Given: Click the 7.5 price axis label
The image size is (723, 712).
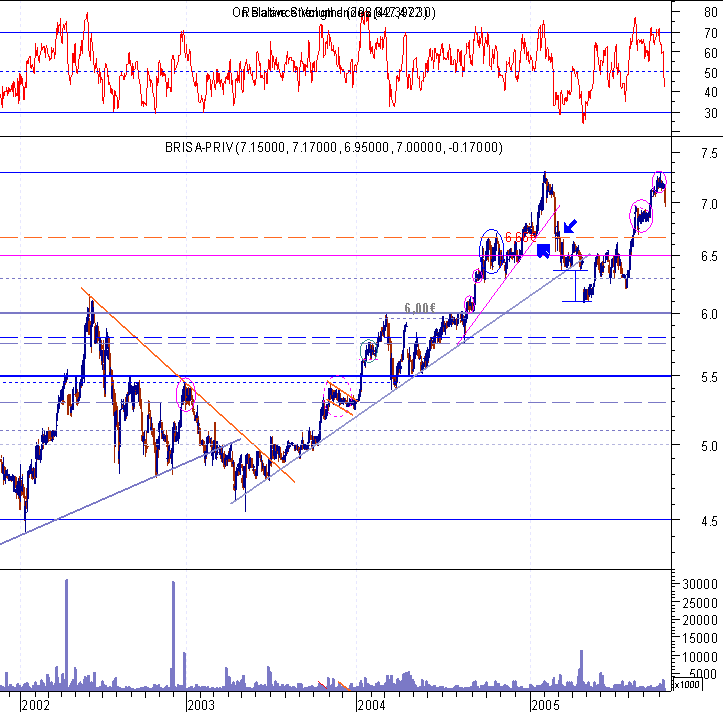Looking at the screenshot, I should pyautogui.click(x=709, y=153).
